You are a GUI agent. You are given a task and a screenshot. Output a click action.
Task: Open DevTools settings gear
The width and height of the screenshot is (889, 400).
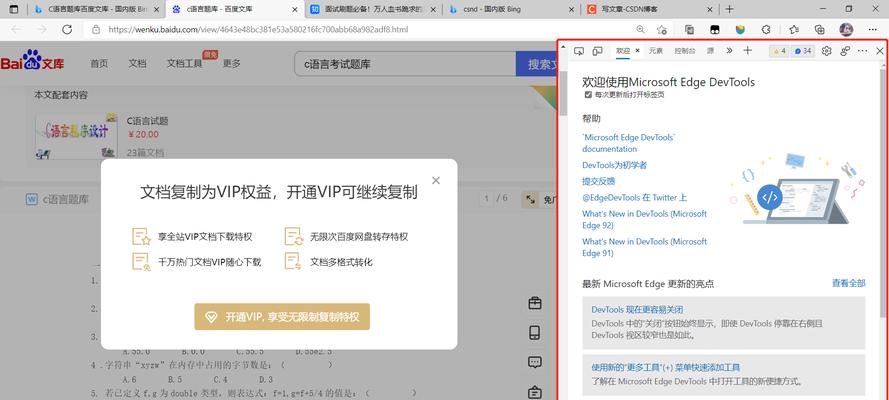click(827, 51)
